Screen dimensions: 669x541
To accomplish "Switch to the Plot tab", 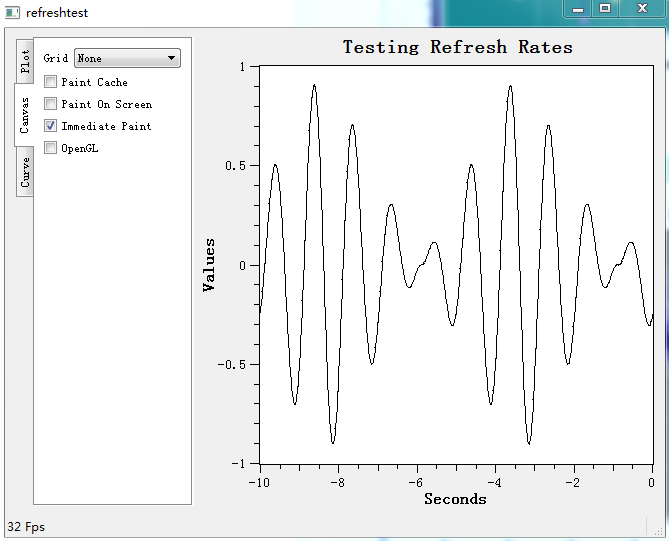I will coord(24,60).
